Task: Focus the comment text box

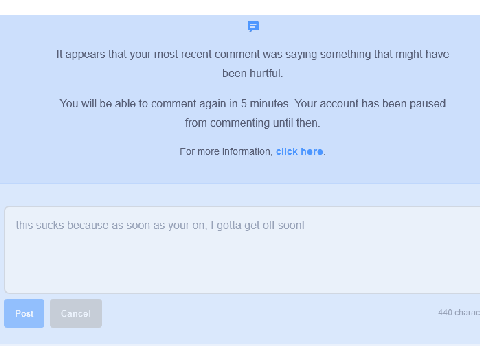Action: (242, 250)
